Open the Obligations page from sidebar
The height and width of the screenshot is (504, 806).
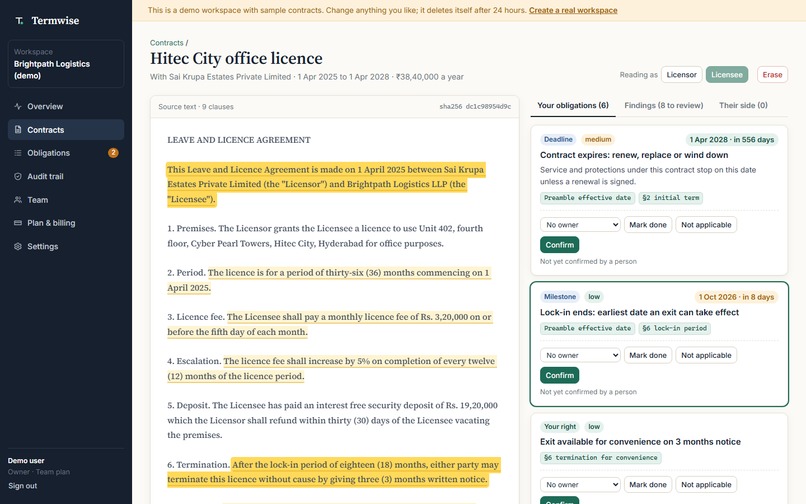click(66, 153)
